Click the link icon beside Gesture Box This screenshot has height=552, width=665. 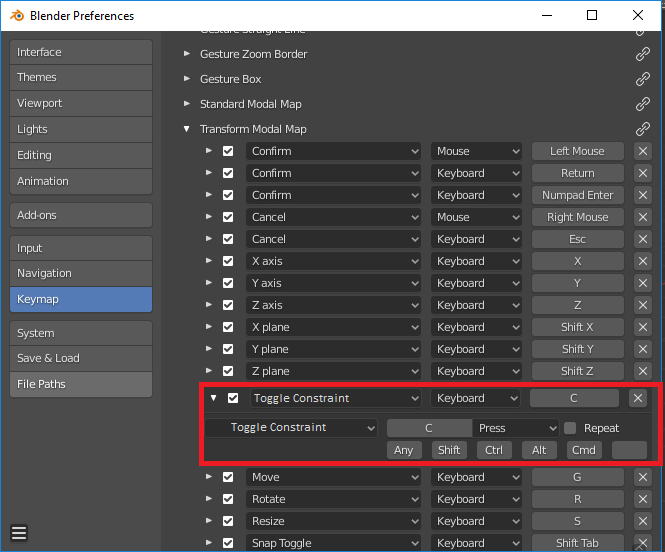(643, 79)
